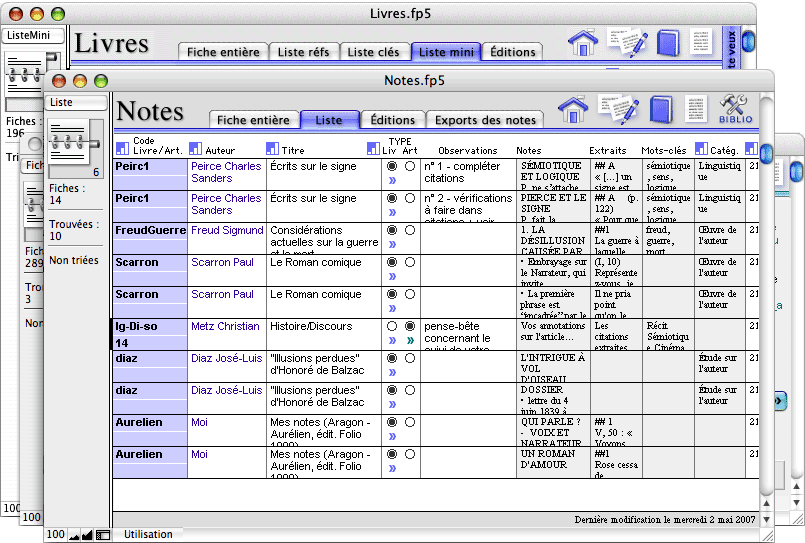Select Art radio for first Peirc1 row
This screenshot has height=543, width=805.
tap(410, 166)
